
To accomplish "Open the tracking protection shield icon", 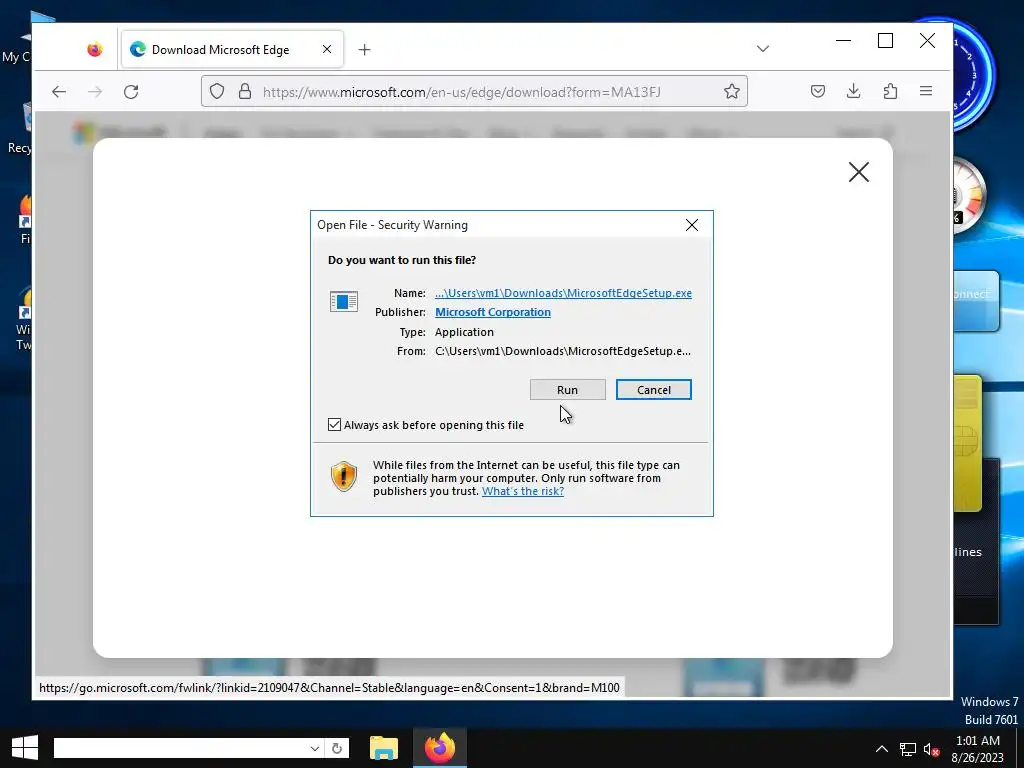I will [217, 91].
